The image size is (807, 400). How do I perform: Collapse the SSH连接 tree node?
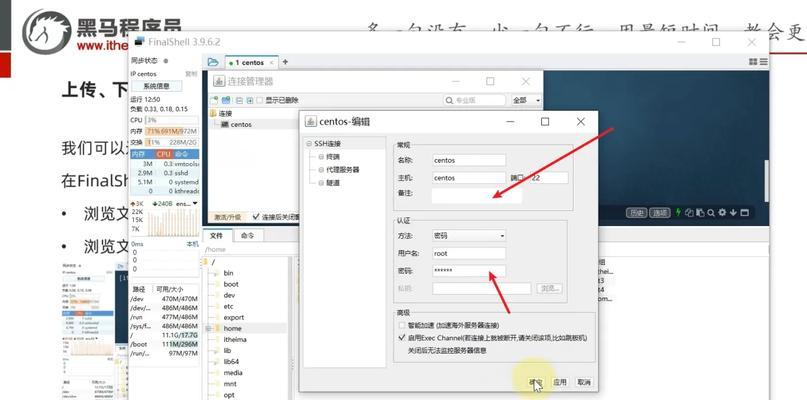pyautogui.click(x=309, y=144)
